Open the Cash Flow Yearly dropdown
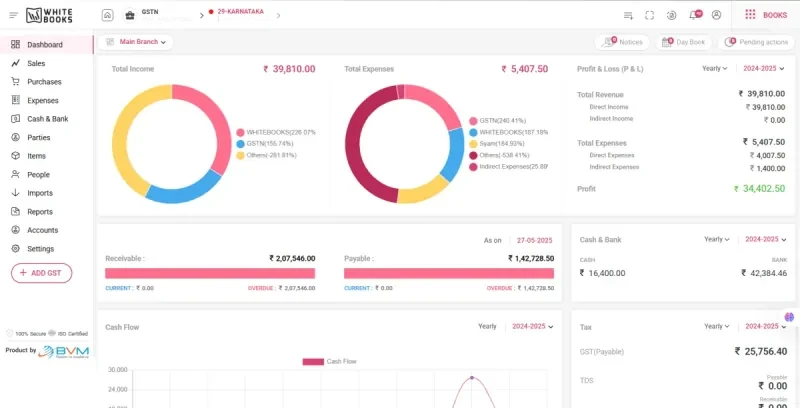The image size is (800, 408). pyautogui.click(x=487, y=326)
